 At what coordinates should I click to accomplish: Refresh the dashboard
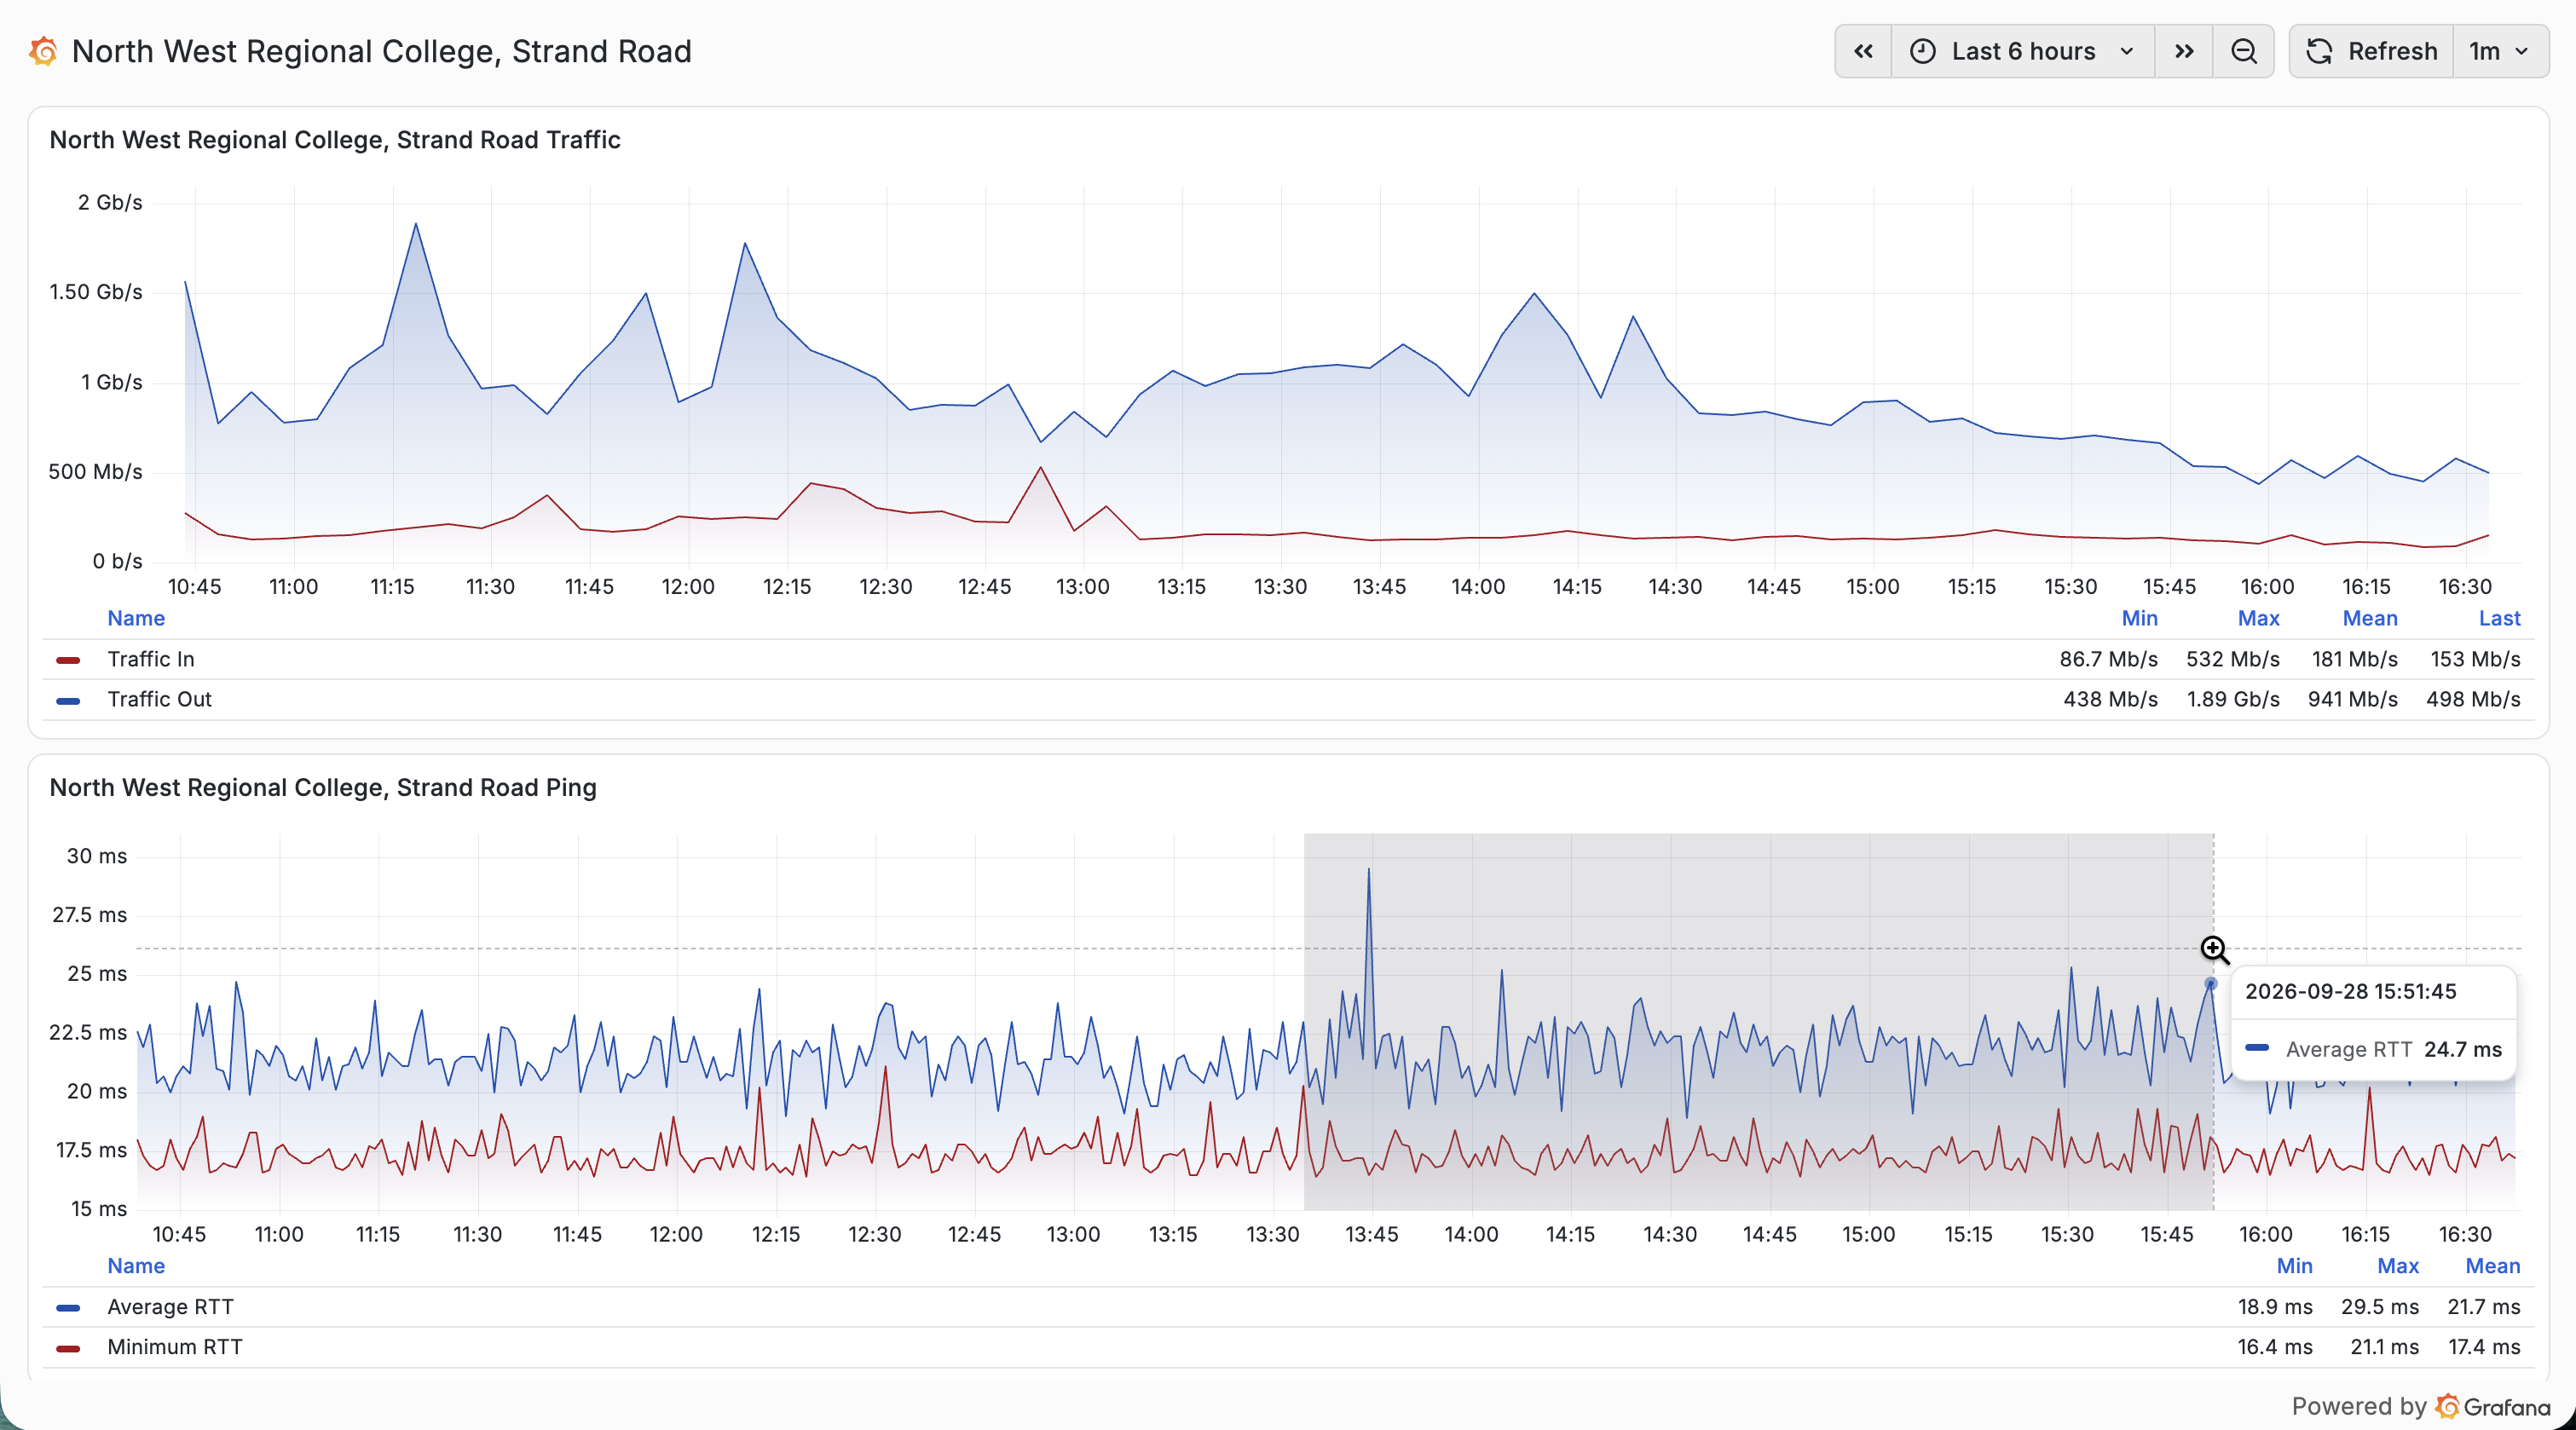[2371, 51]
